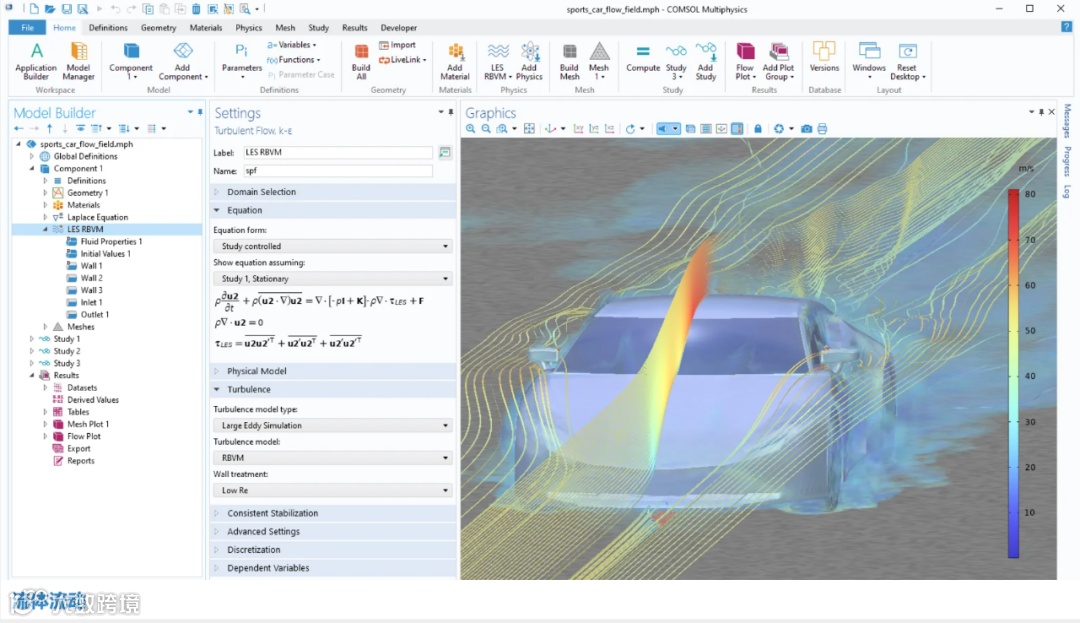
Task: Click the move up arrow in Model Builder
Action: click(x=50, y=129)
